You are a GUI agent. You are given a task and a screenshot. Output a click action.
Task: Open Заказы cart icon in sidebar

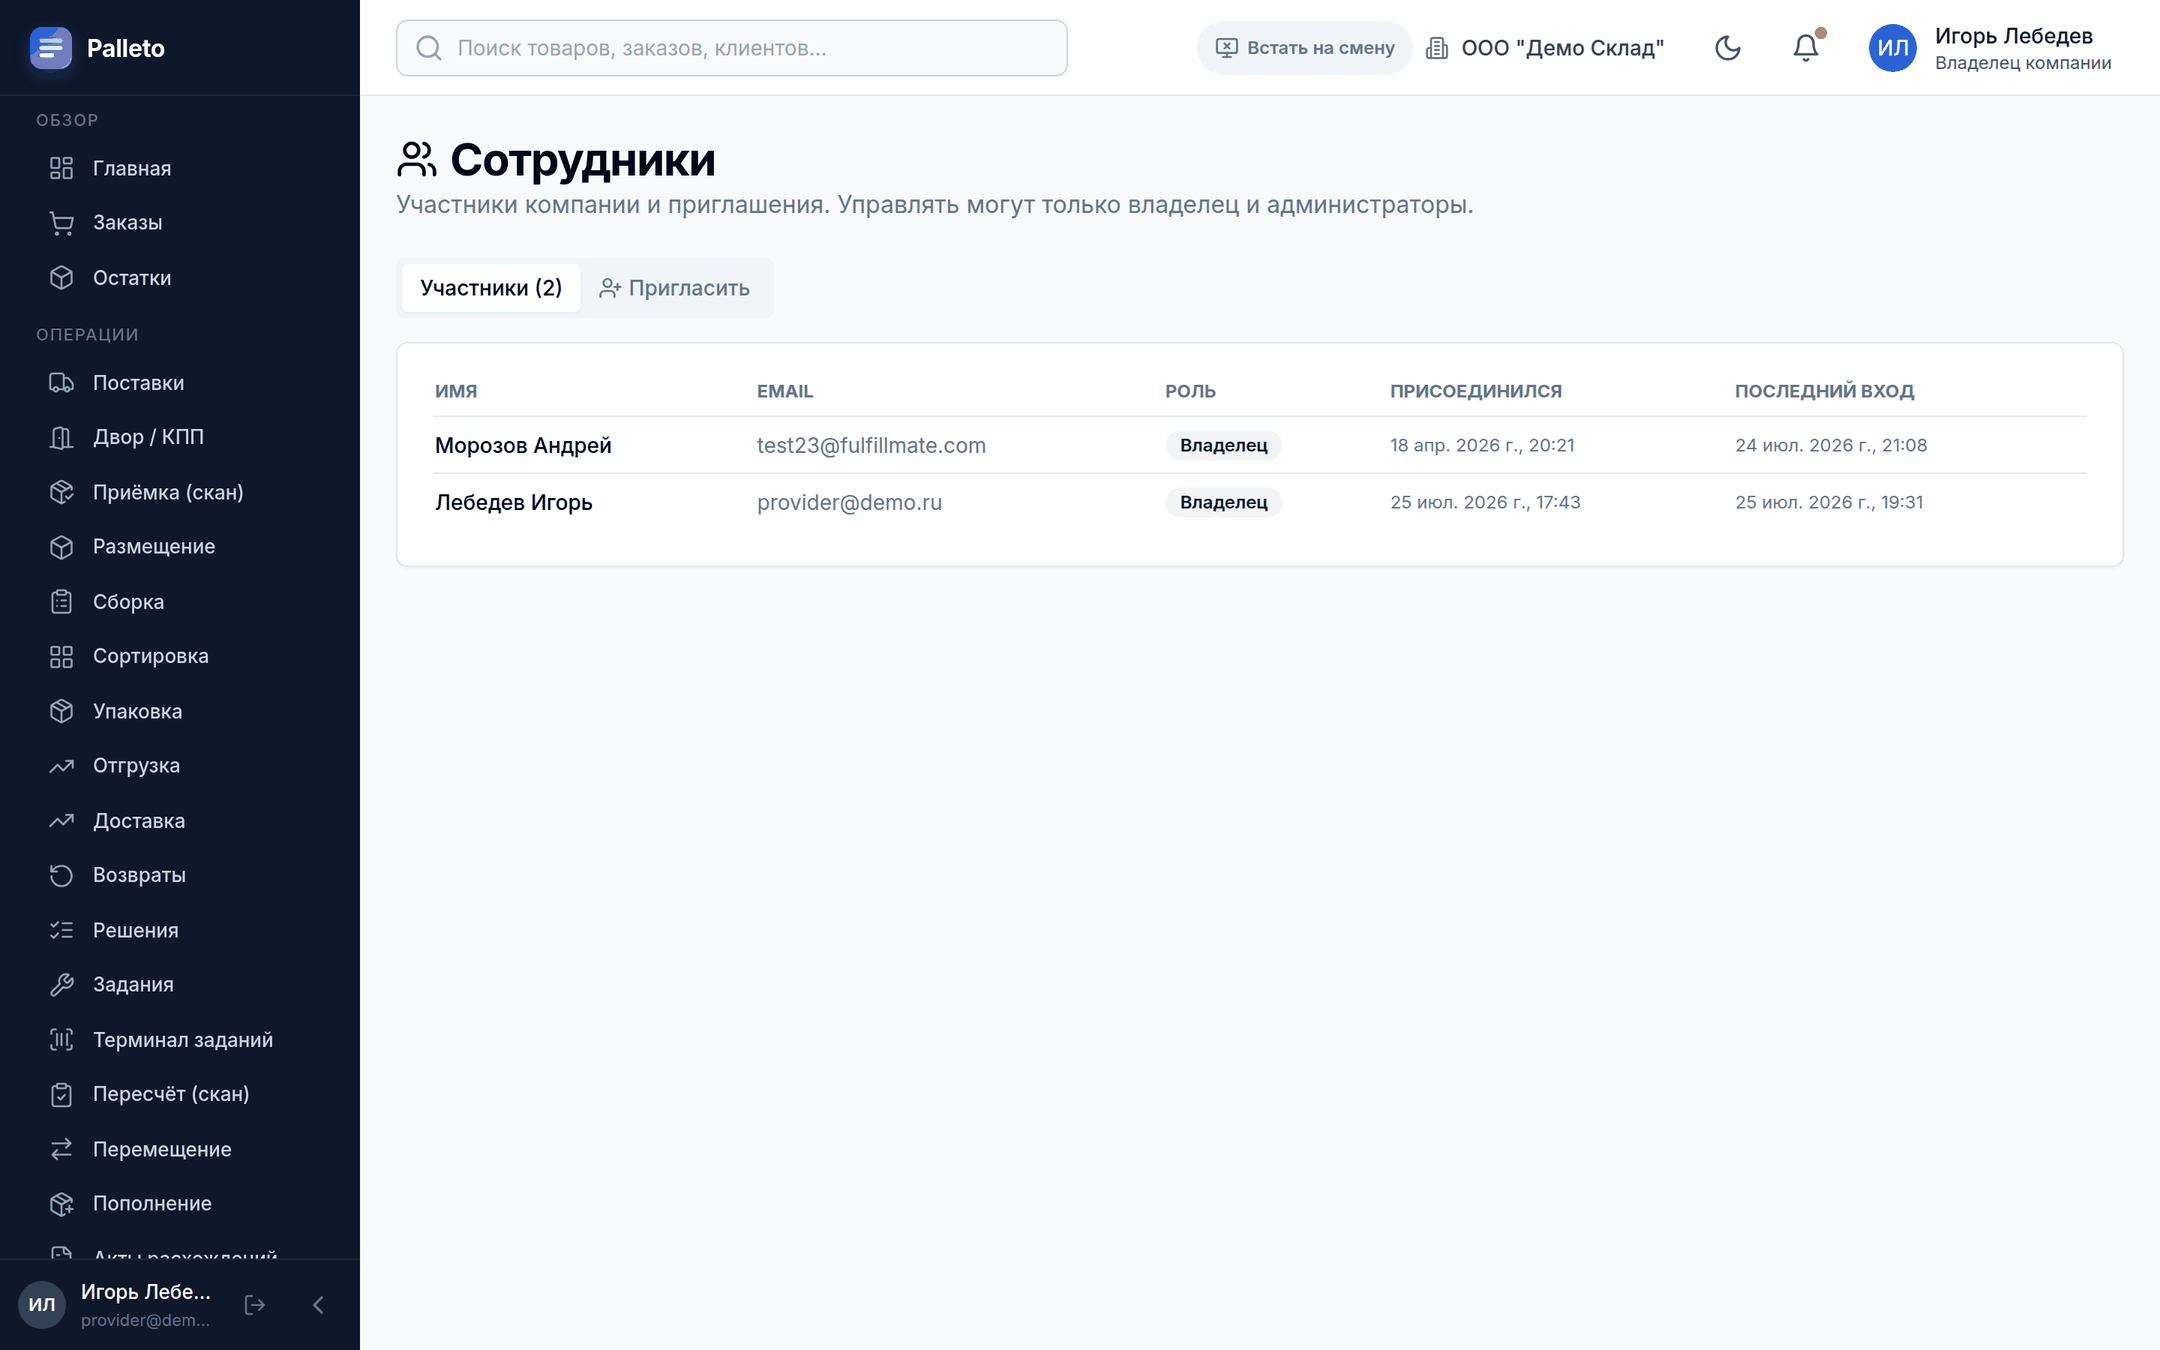click(62, 223)
